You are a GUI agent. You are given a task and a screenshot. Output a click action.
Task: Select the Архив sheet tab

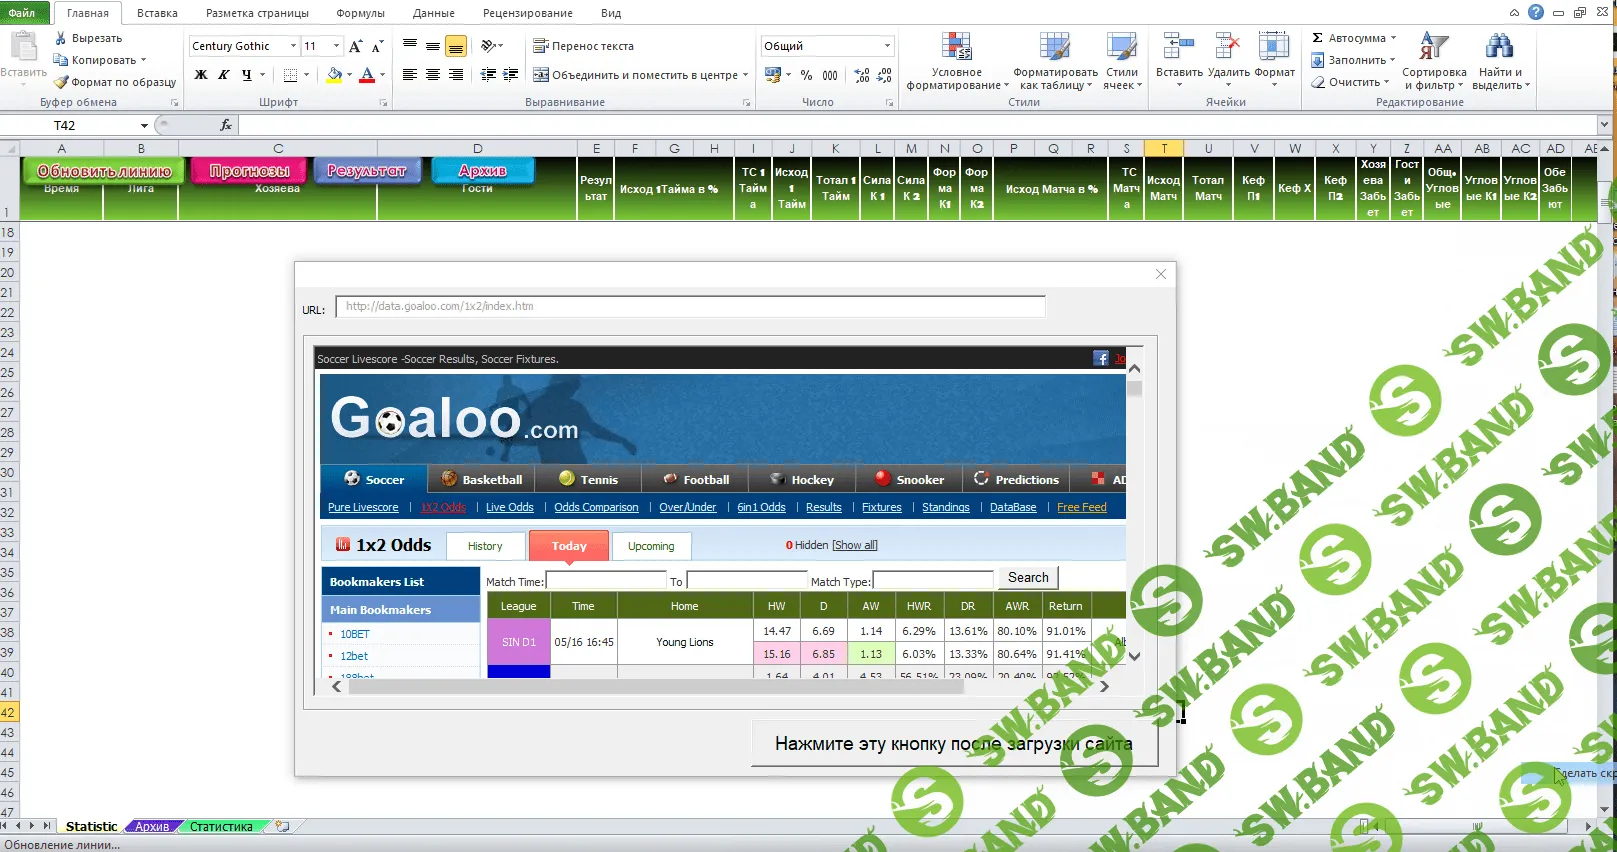(x=152, y=826)
